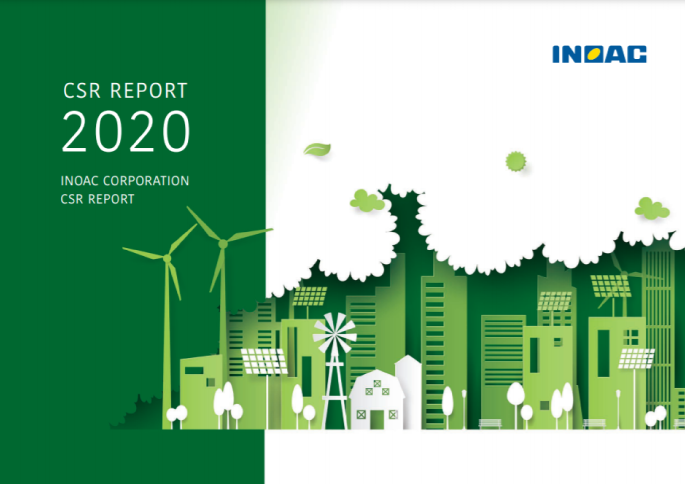Click the INOAC logo
Viewport: 685px width, 484px height.
point(599,55)
